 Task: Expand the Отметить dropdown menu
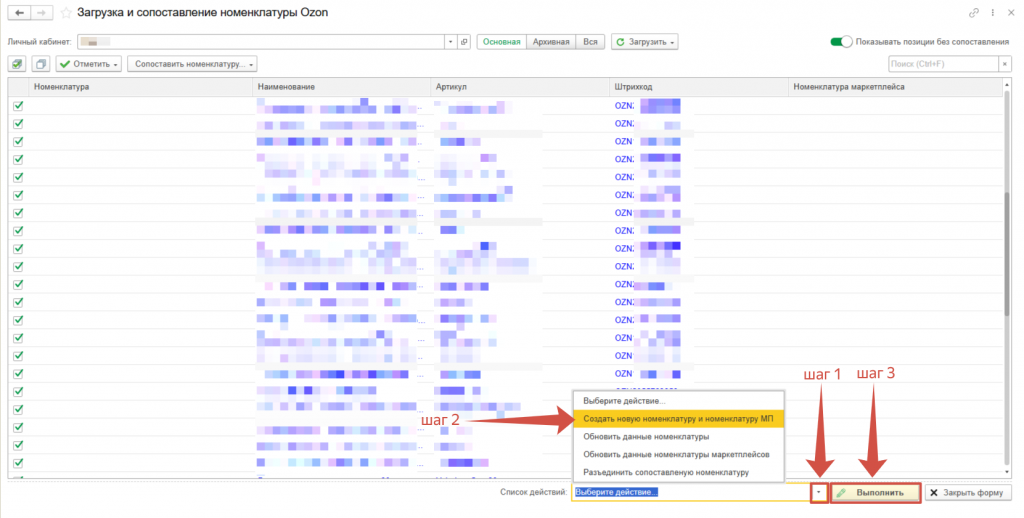pyautogui.click(x=88, y=64)
